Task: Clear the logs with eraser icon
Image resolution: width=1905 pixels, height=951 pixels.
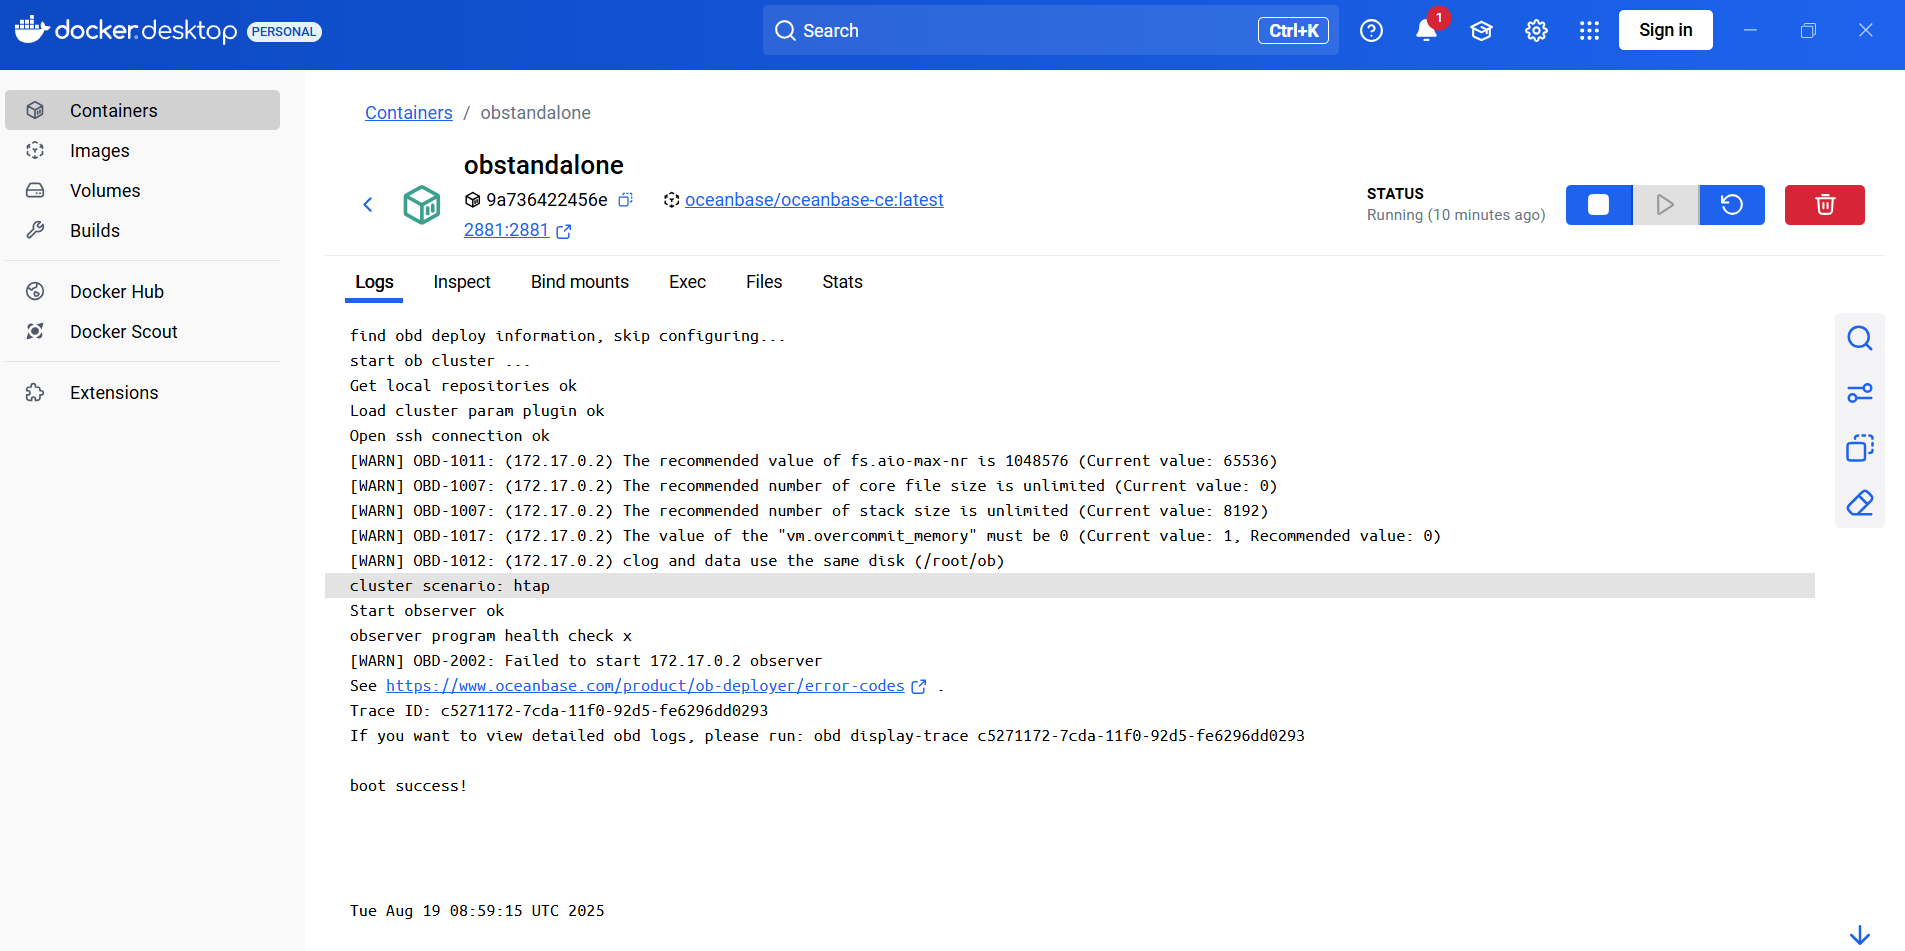Action: click(x=1860, y=503)
